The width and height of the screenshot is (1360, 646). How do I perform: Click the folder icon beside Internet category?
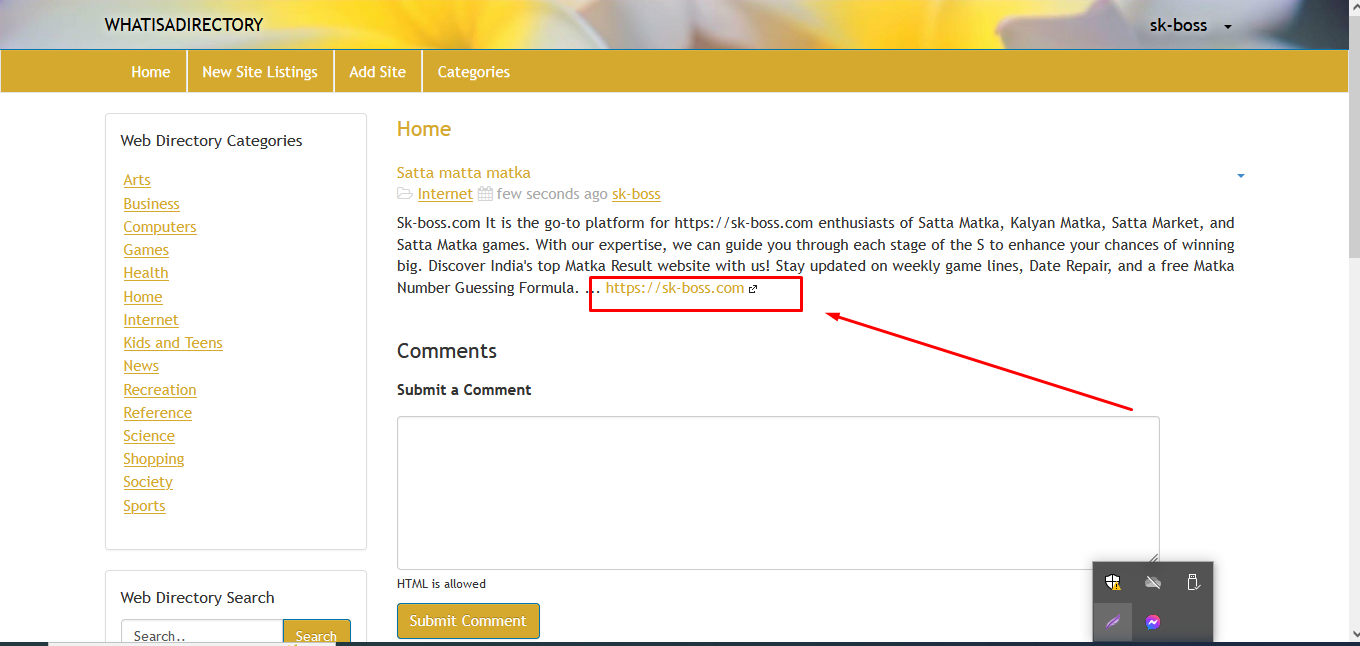click(405, 194)
